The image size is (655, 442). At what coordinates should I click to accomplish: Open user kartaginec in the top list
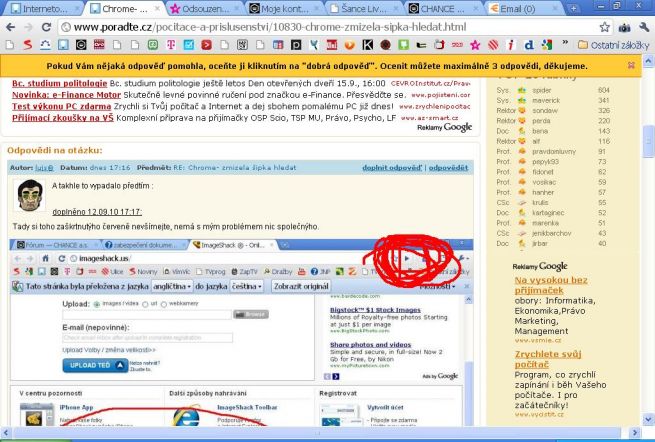[548, 213]
